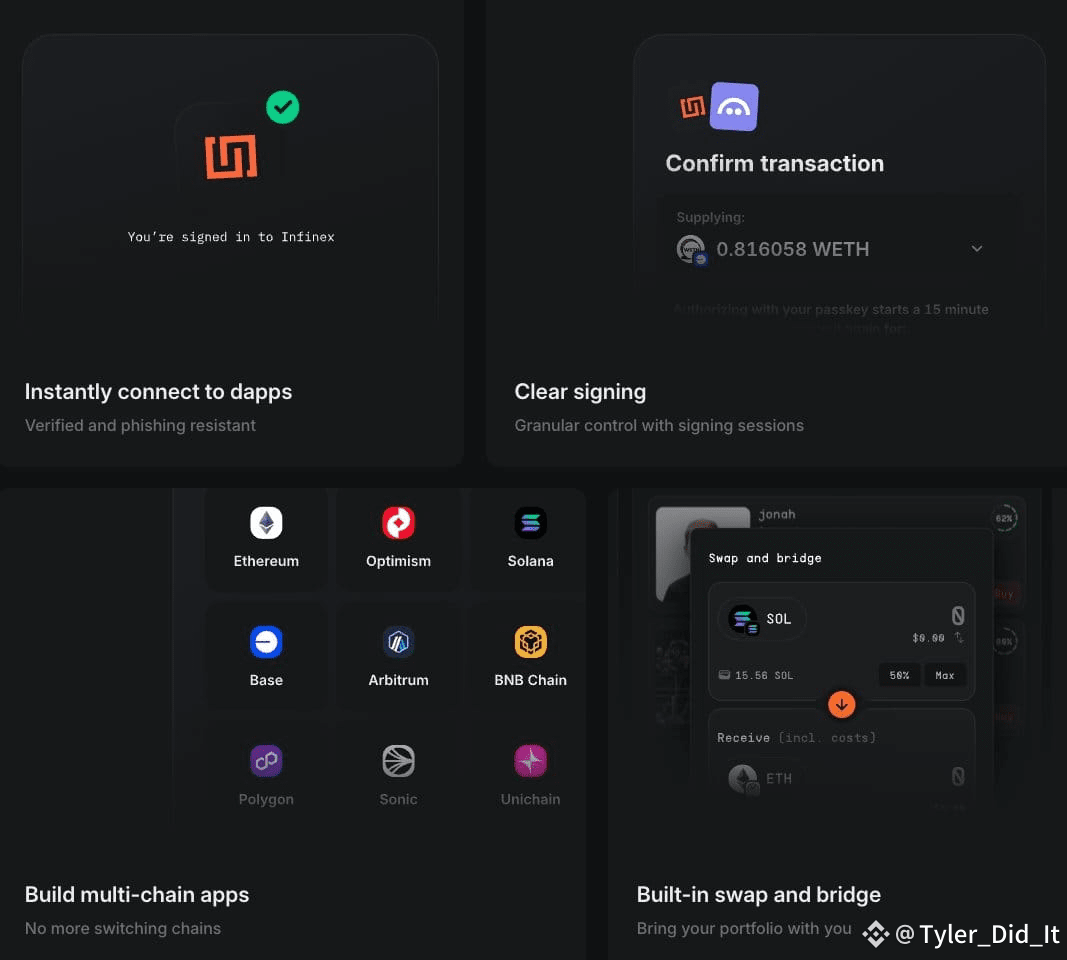
Task: Click the 'Build multi-chain apps' heading
Action: click(137, 895)
